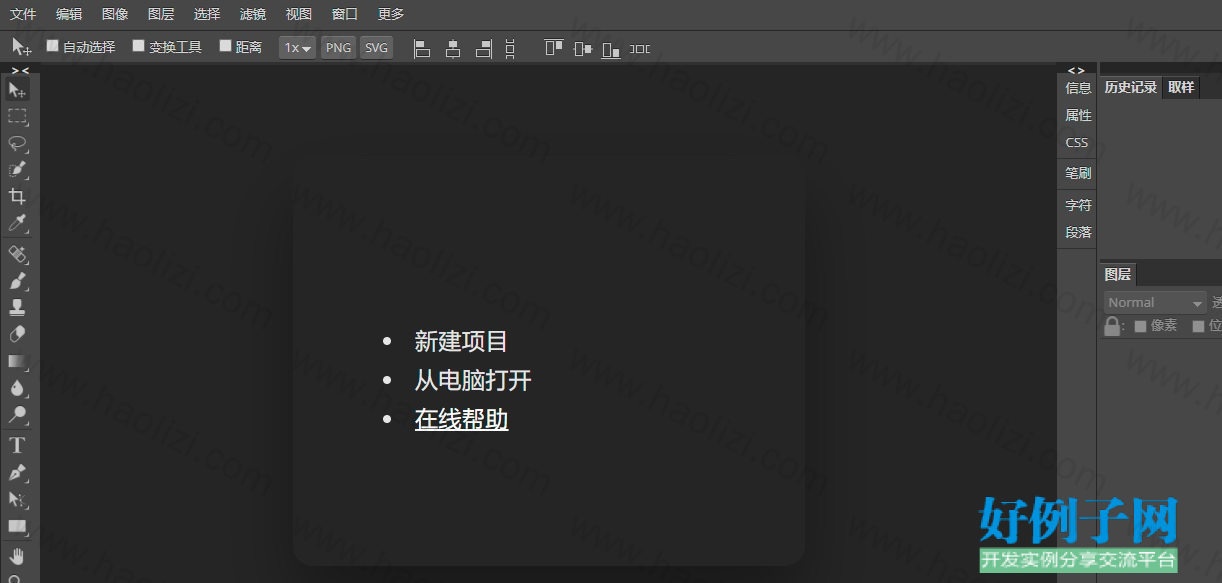Click the SVG export button
The image size is (1222, 583).
(x=376, y=48)
